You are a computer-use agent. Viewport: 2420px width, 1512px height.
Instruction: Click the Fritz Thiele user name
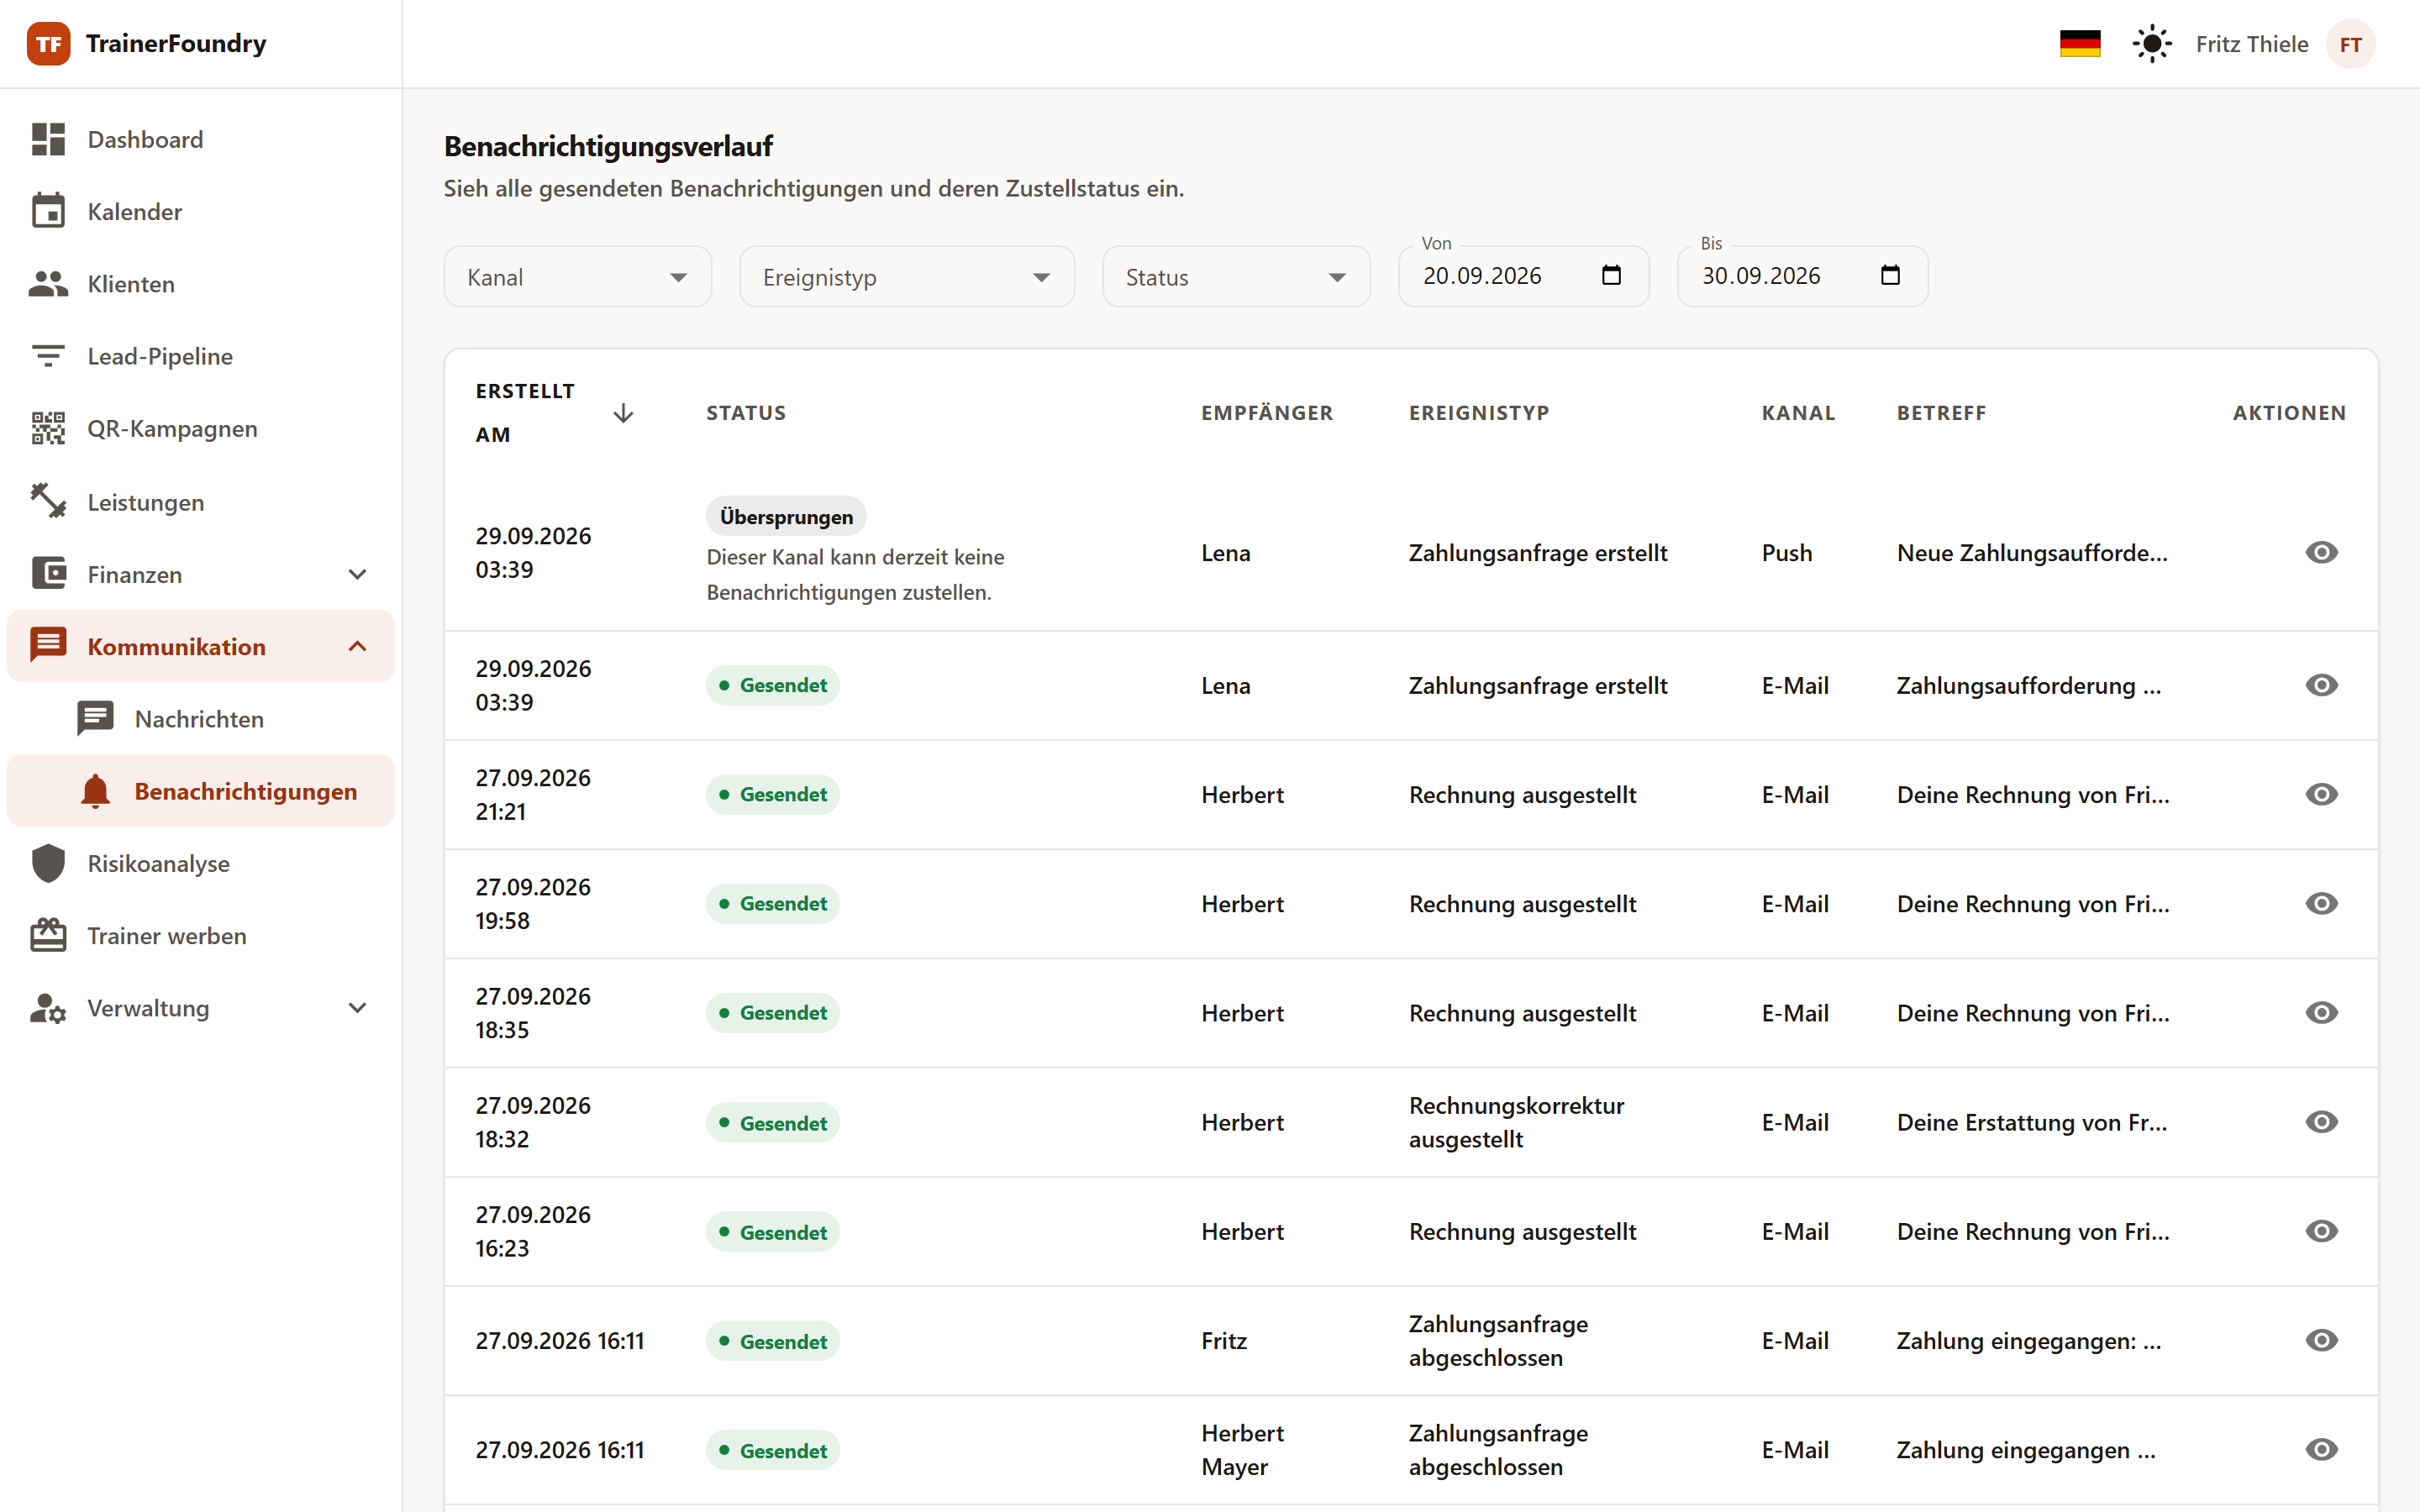click(x=2252, y=44)
